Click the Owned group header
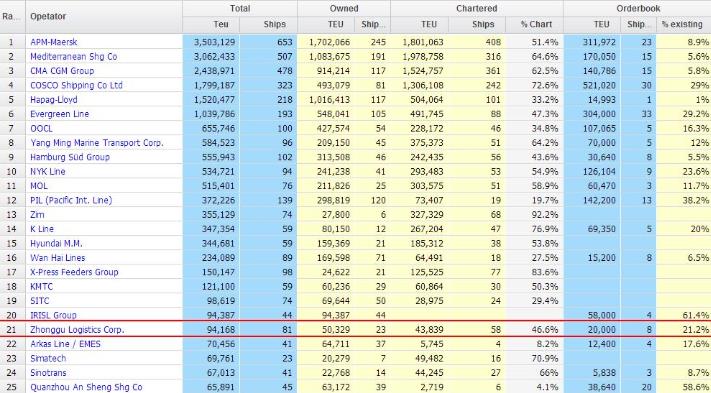Screen dimensions: 711x393 tap(344, 9)
